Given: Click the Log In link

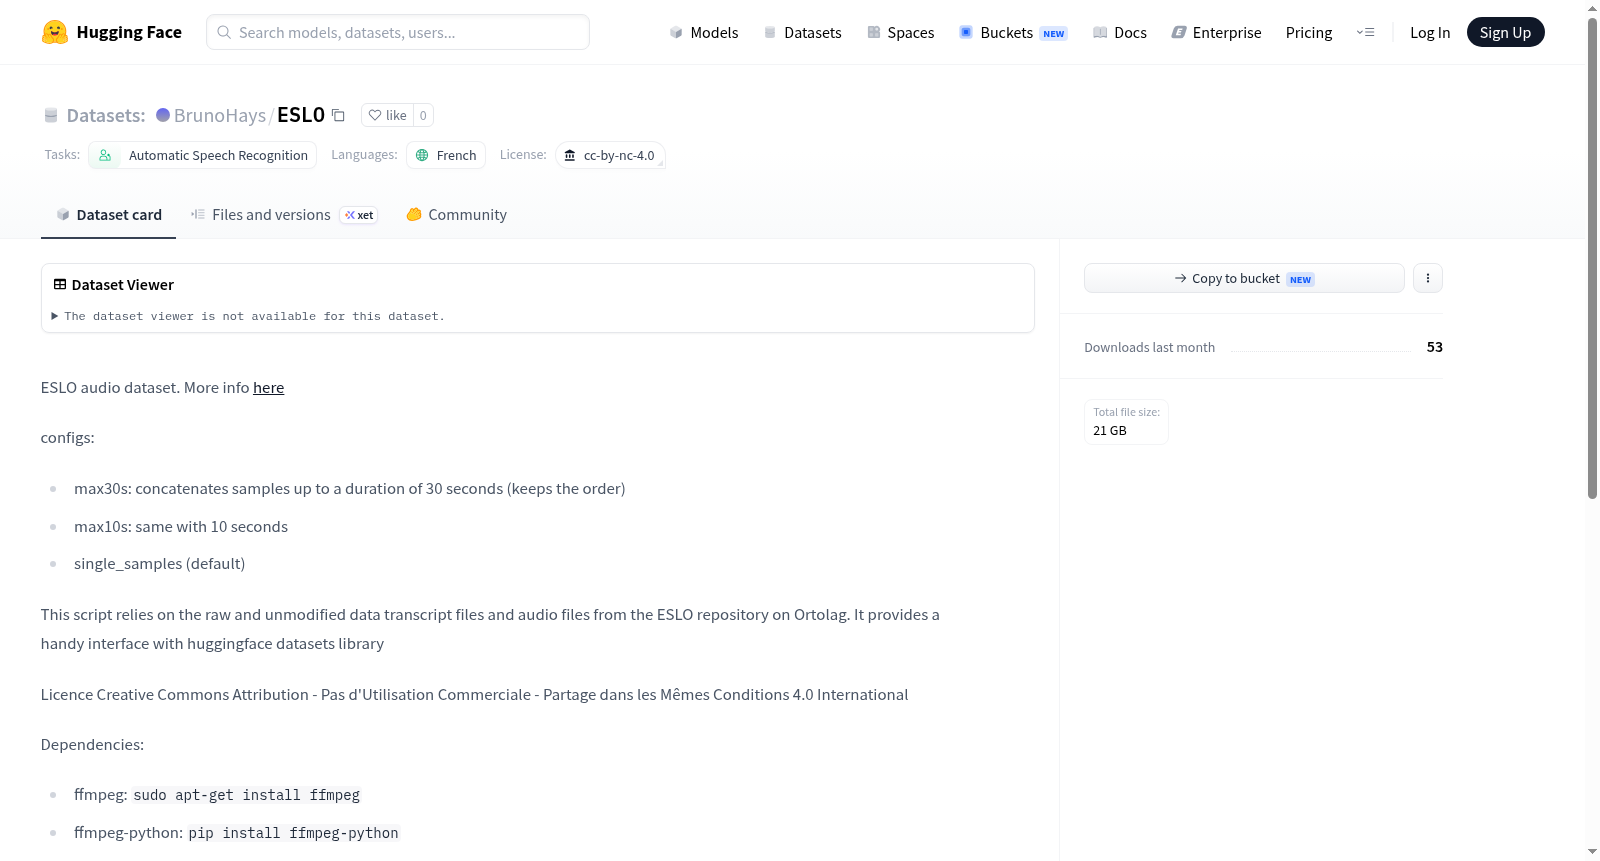Looking at the screenshot, I should 1430,32.
